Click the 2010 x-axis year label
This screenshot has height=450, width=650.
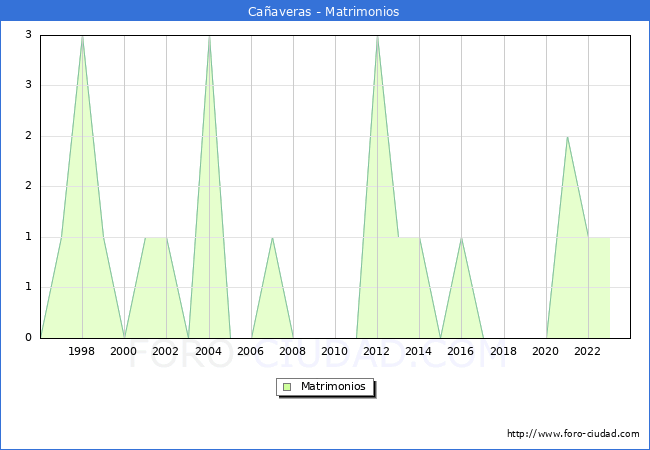tap(335, 351)
